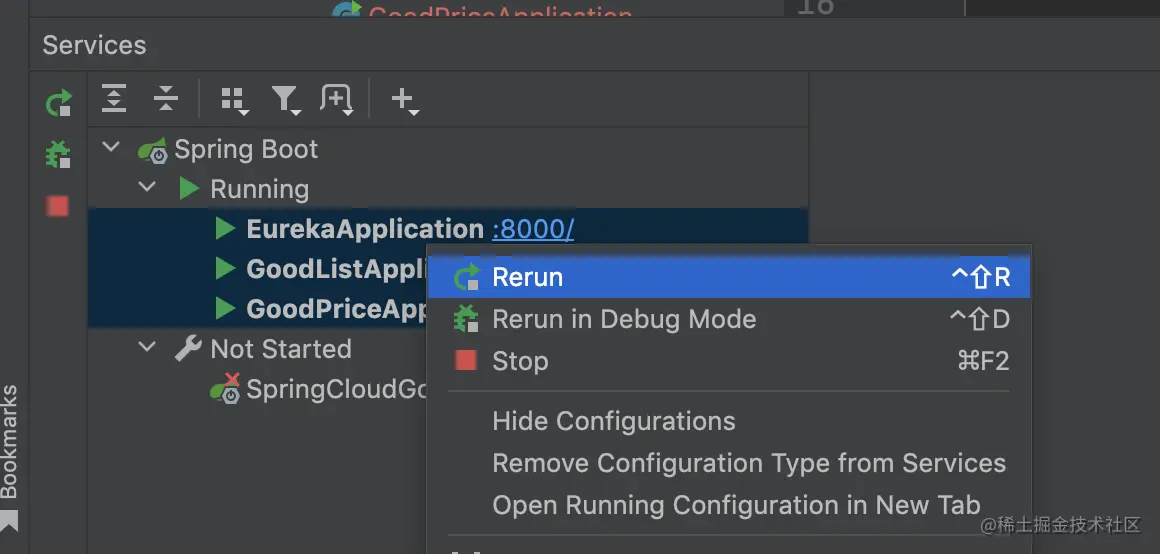Collapse the Spring Boot tree node
This screenshot has height=554, width=1160.
click(x=111, y=149)
